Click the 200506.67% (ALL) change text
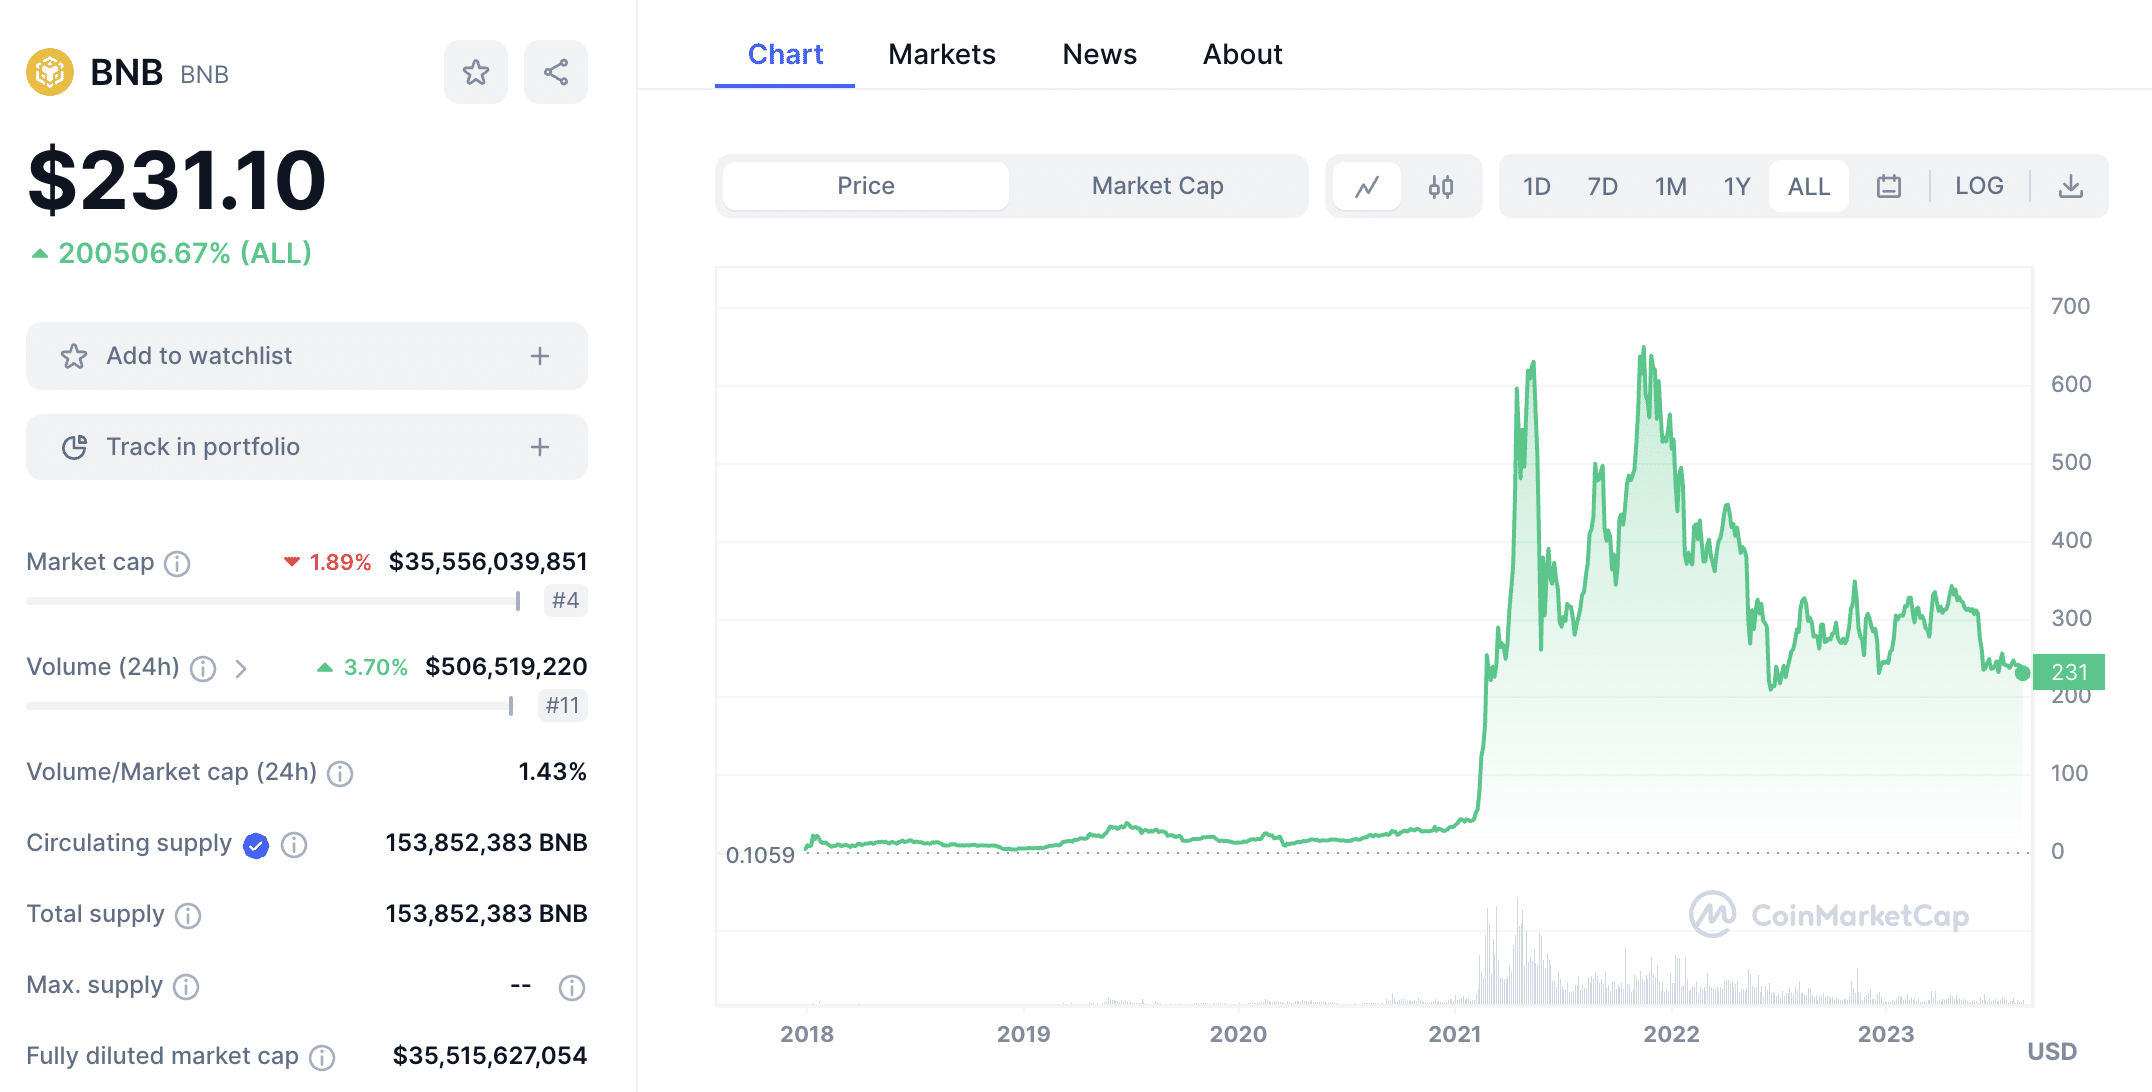The height and width of the screenshot is (1092, 2152). [x=185, y=253]
